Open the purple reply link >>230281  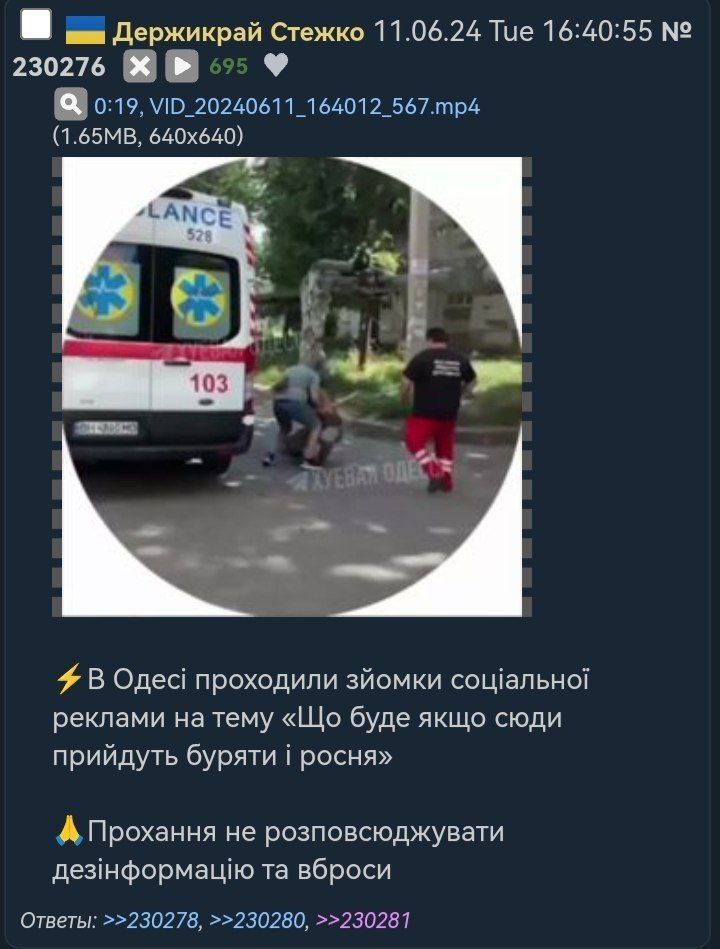point(363,921)
